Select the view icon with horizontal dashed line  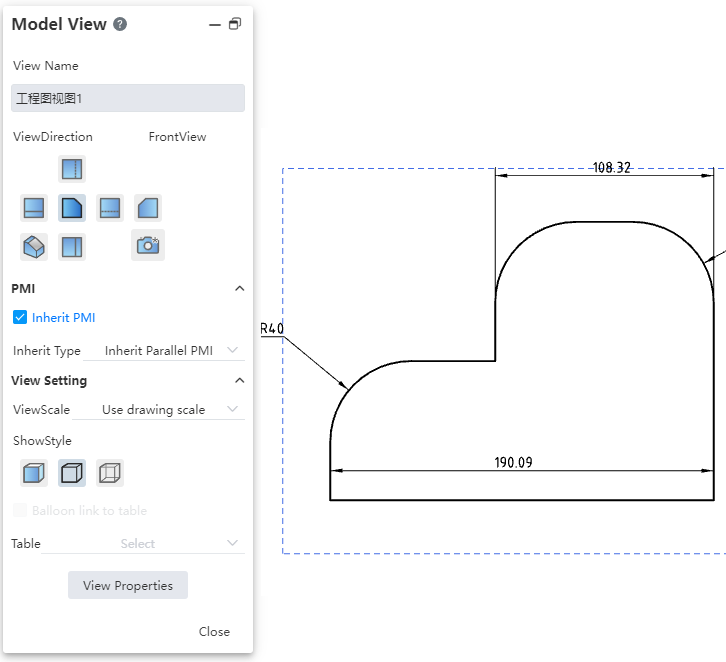click(x=110, y=208)
